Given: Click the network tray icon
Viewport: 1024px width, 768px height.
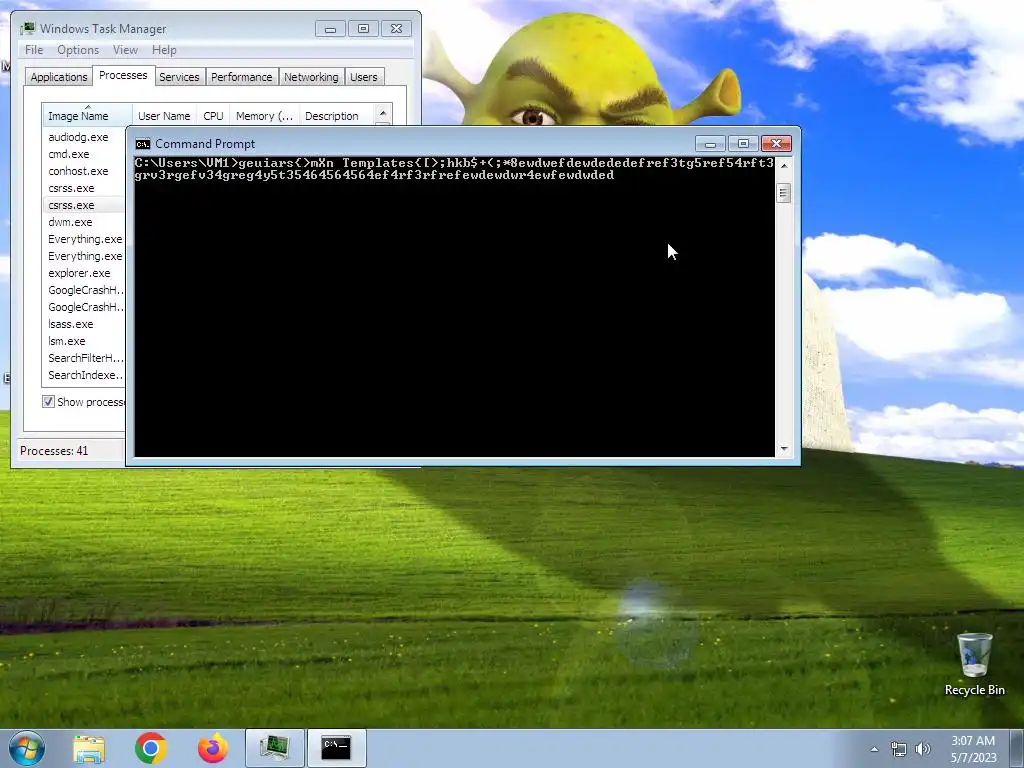Looking at the screenshot, I should [x=899, y=749].
